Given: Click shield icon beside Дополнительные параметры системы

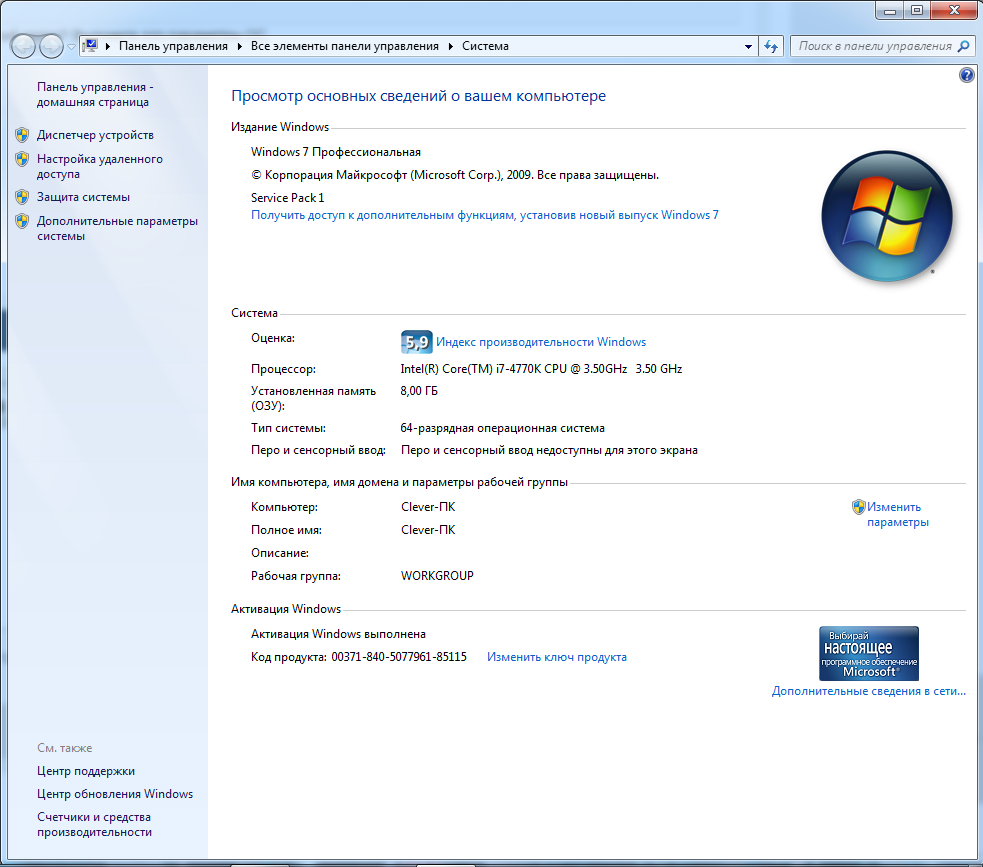Looking at the screenshot, I should tap(22, 221).
